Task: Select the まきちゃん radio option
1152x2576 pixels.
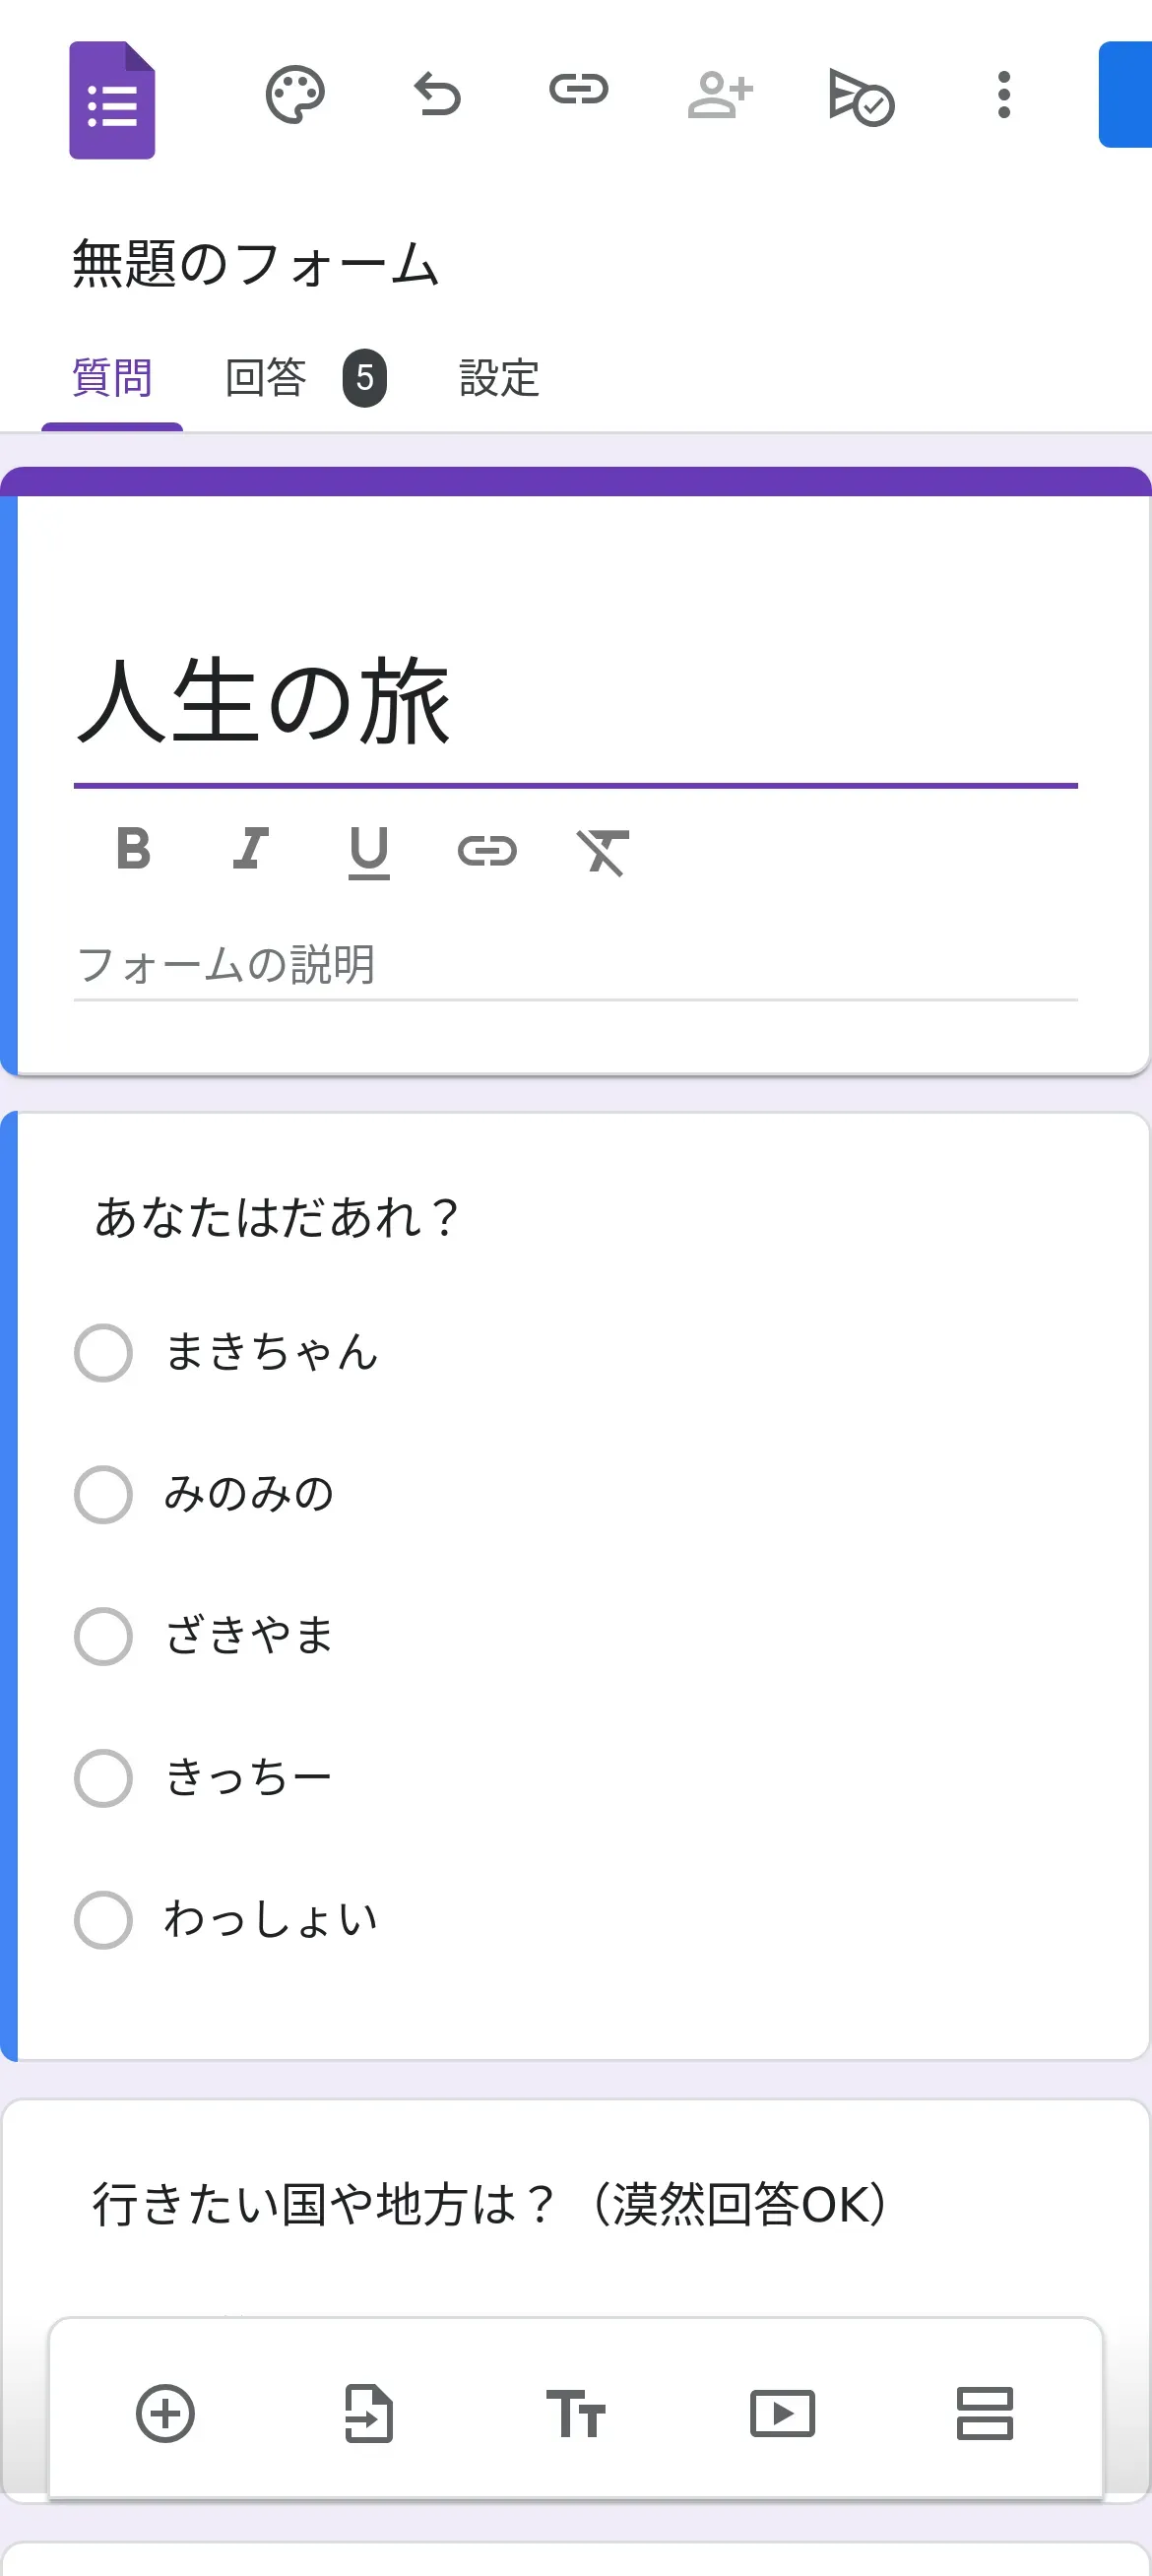Action: pyautogui.click(x=104, y=1353)
